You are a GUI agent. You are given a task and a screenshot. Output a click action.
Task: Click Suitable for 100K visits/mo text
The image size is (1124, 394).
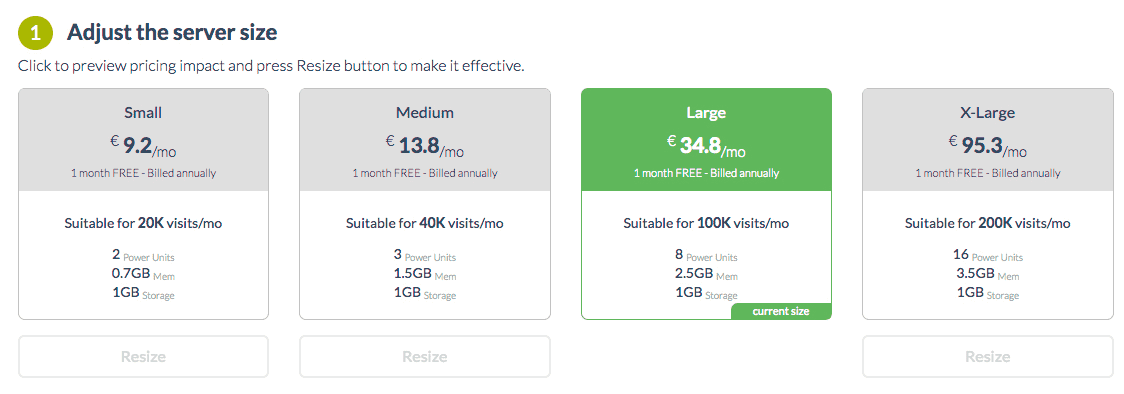click(706, 224)
